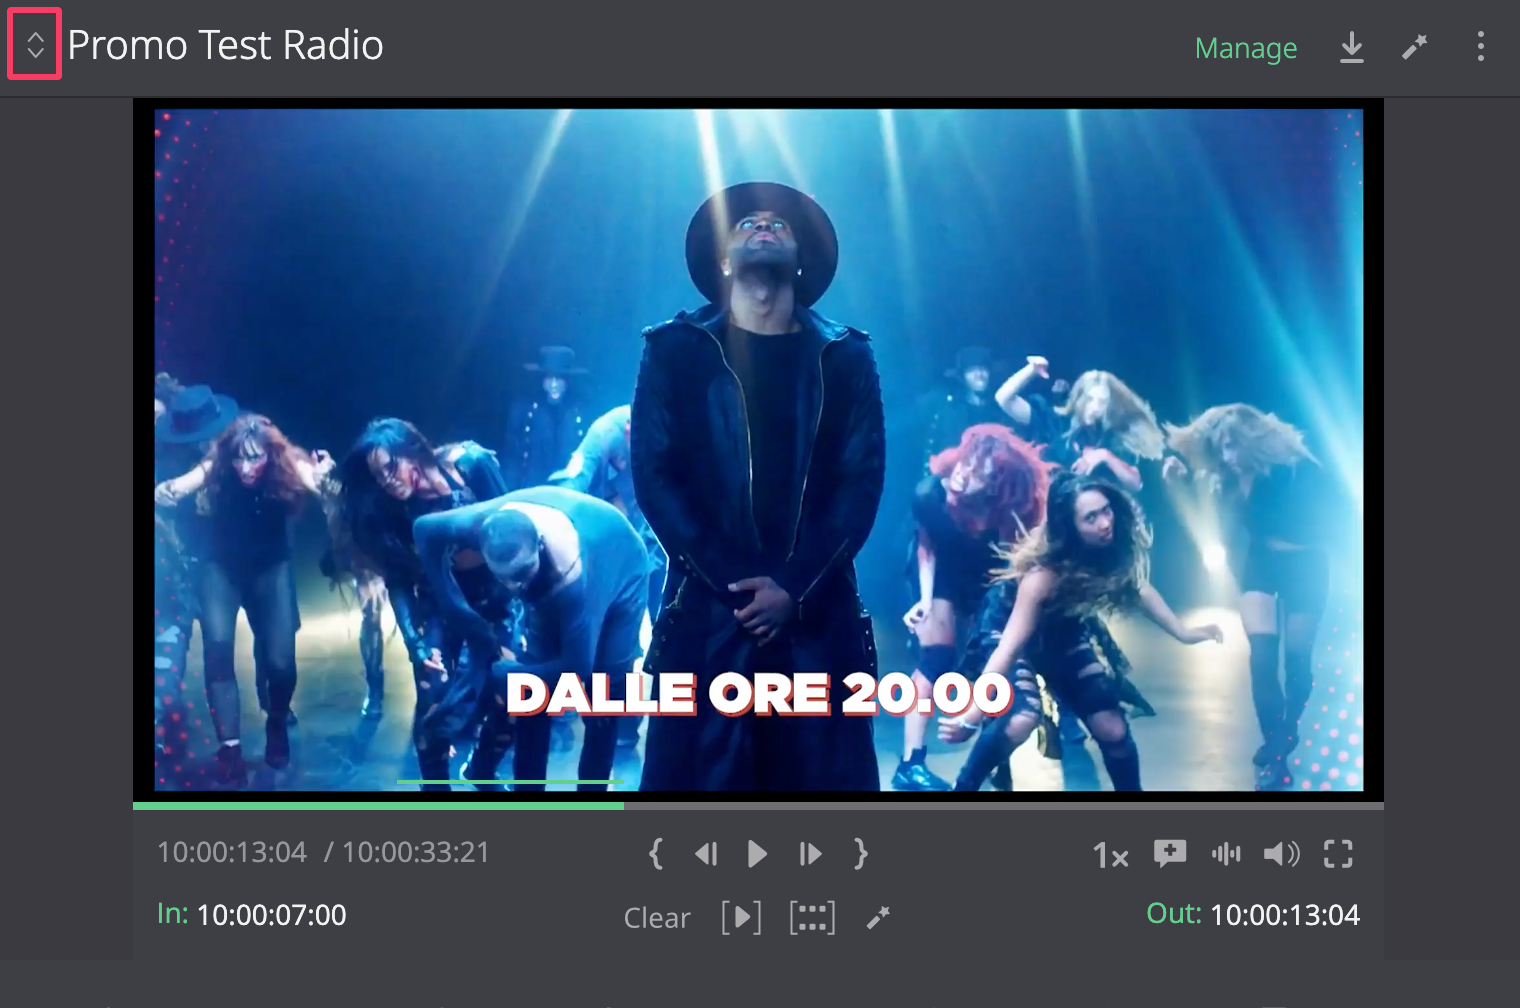Click the Out timecode 10:00:13:04
The width and height of the screenshot is (1520, 1008).
tap(1285, 915)
